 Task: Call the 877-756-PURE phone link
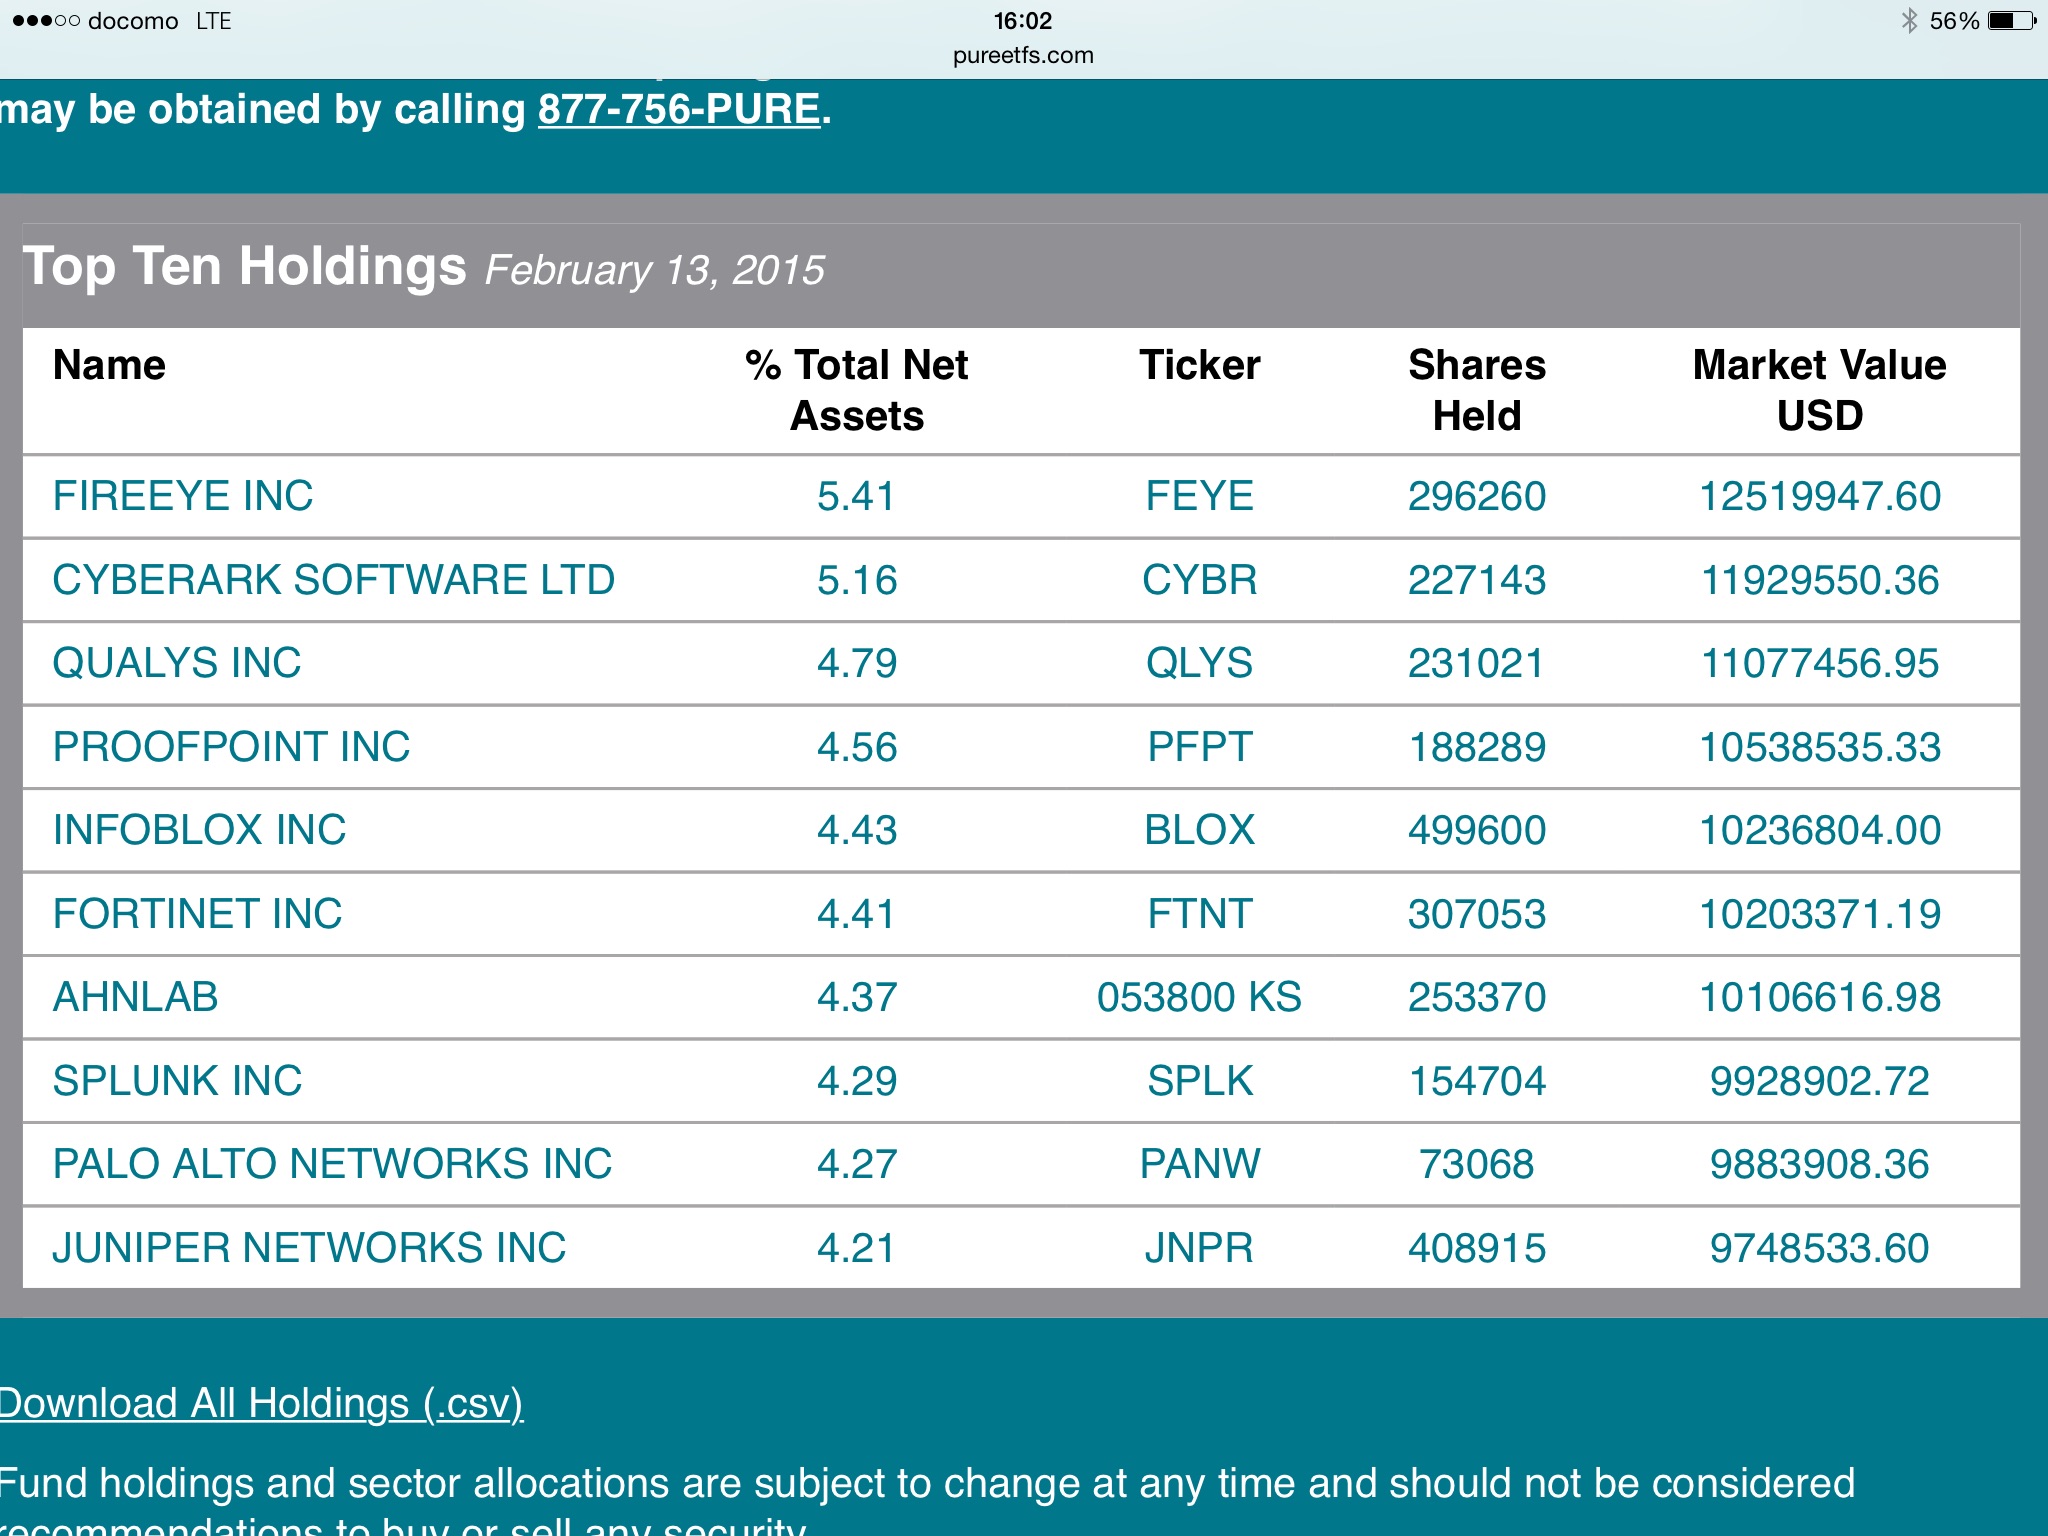679,109
